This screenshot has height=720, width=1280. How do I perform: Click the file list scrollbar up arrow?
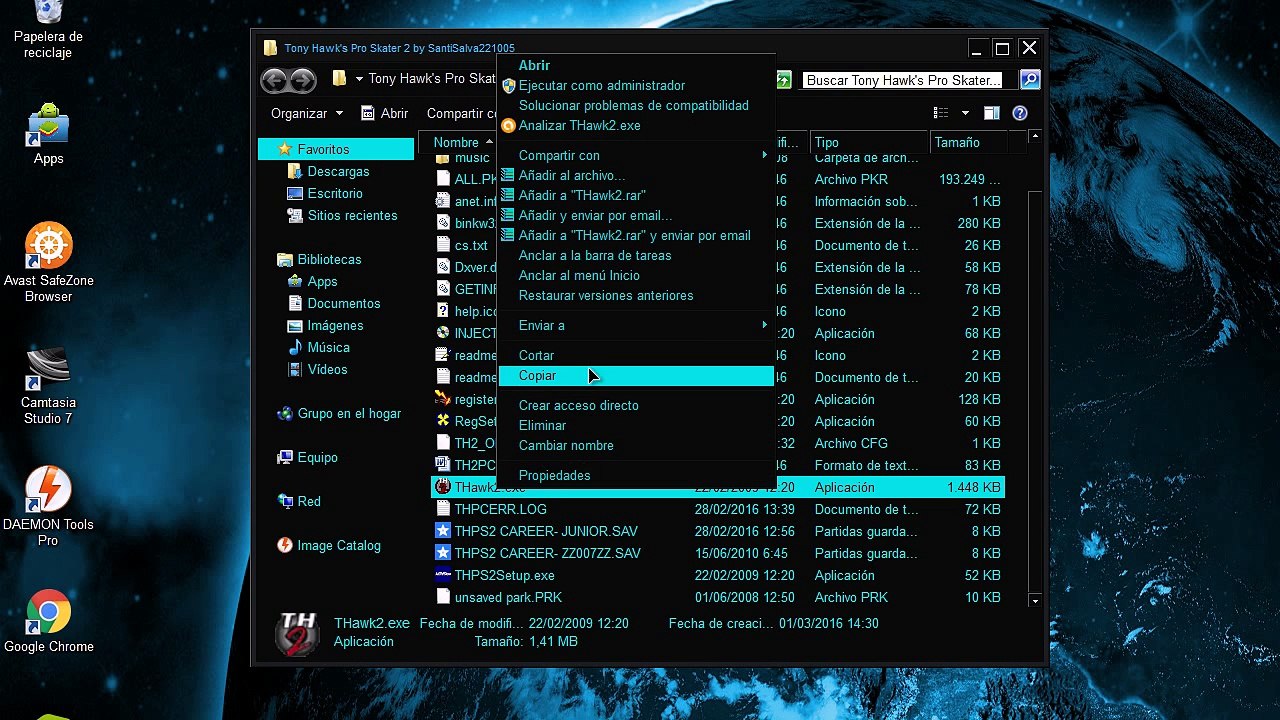[x=1035, y=136]
